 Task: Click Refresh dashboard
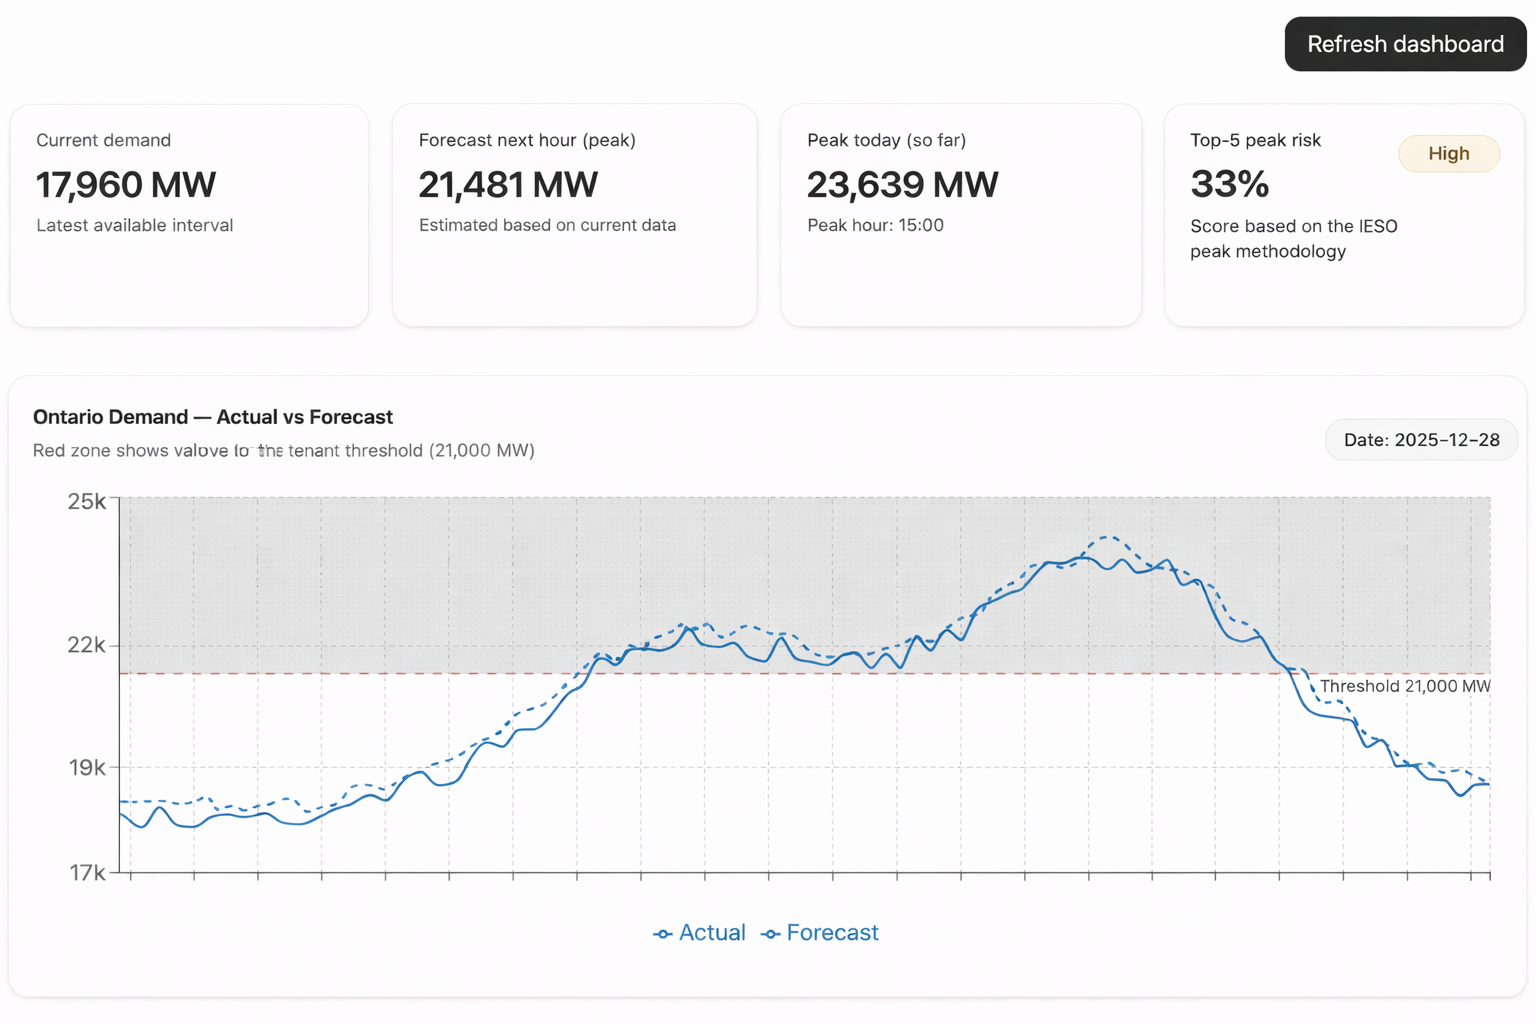1404,44
